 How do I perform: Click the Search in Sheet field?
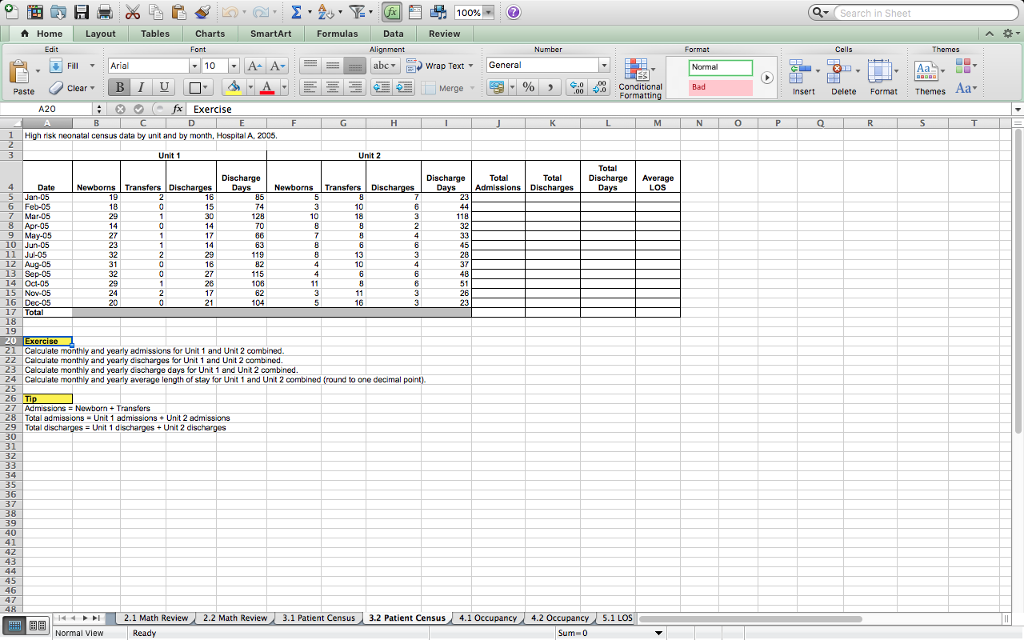tap(925, 12)
